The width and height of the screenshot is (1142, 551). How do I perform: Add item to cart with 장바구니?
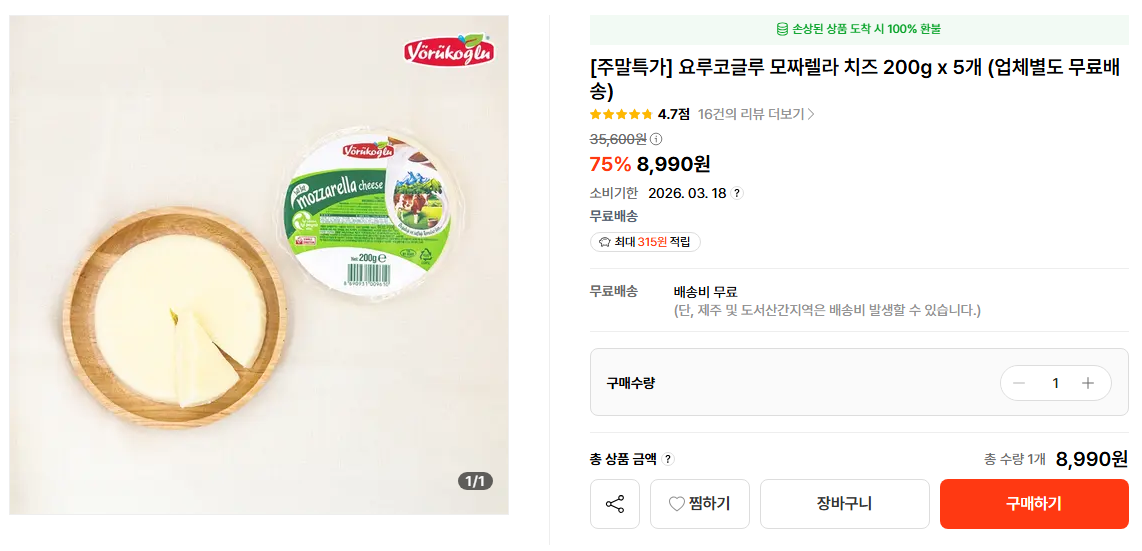pos(844,504)
